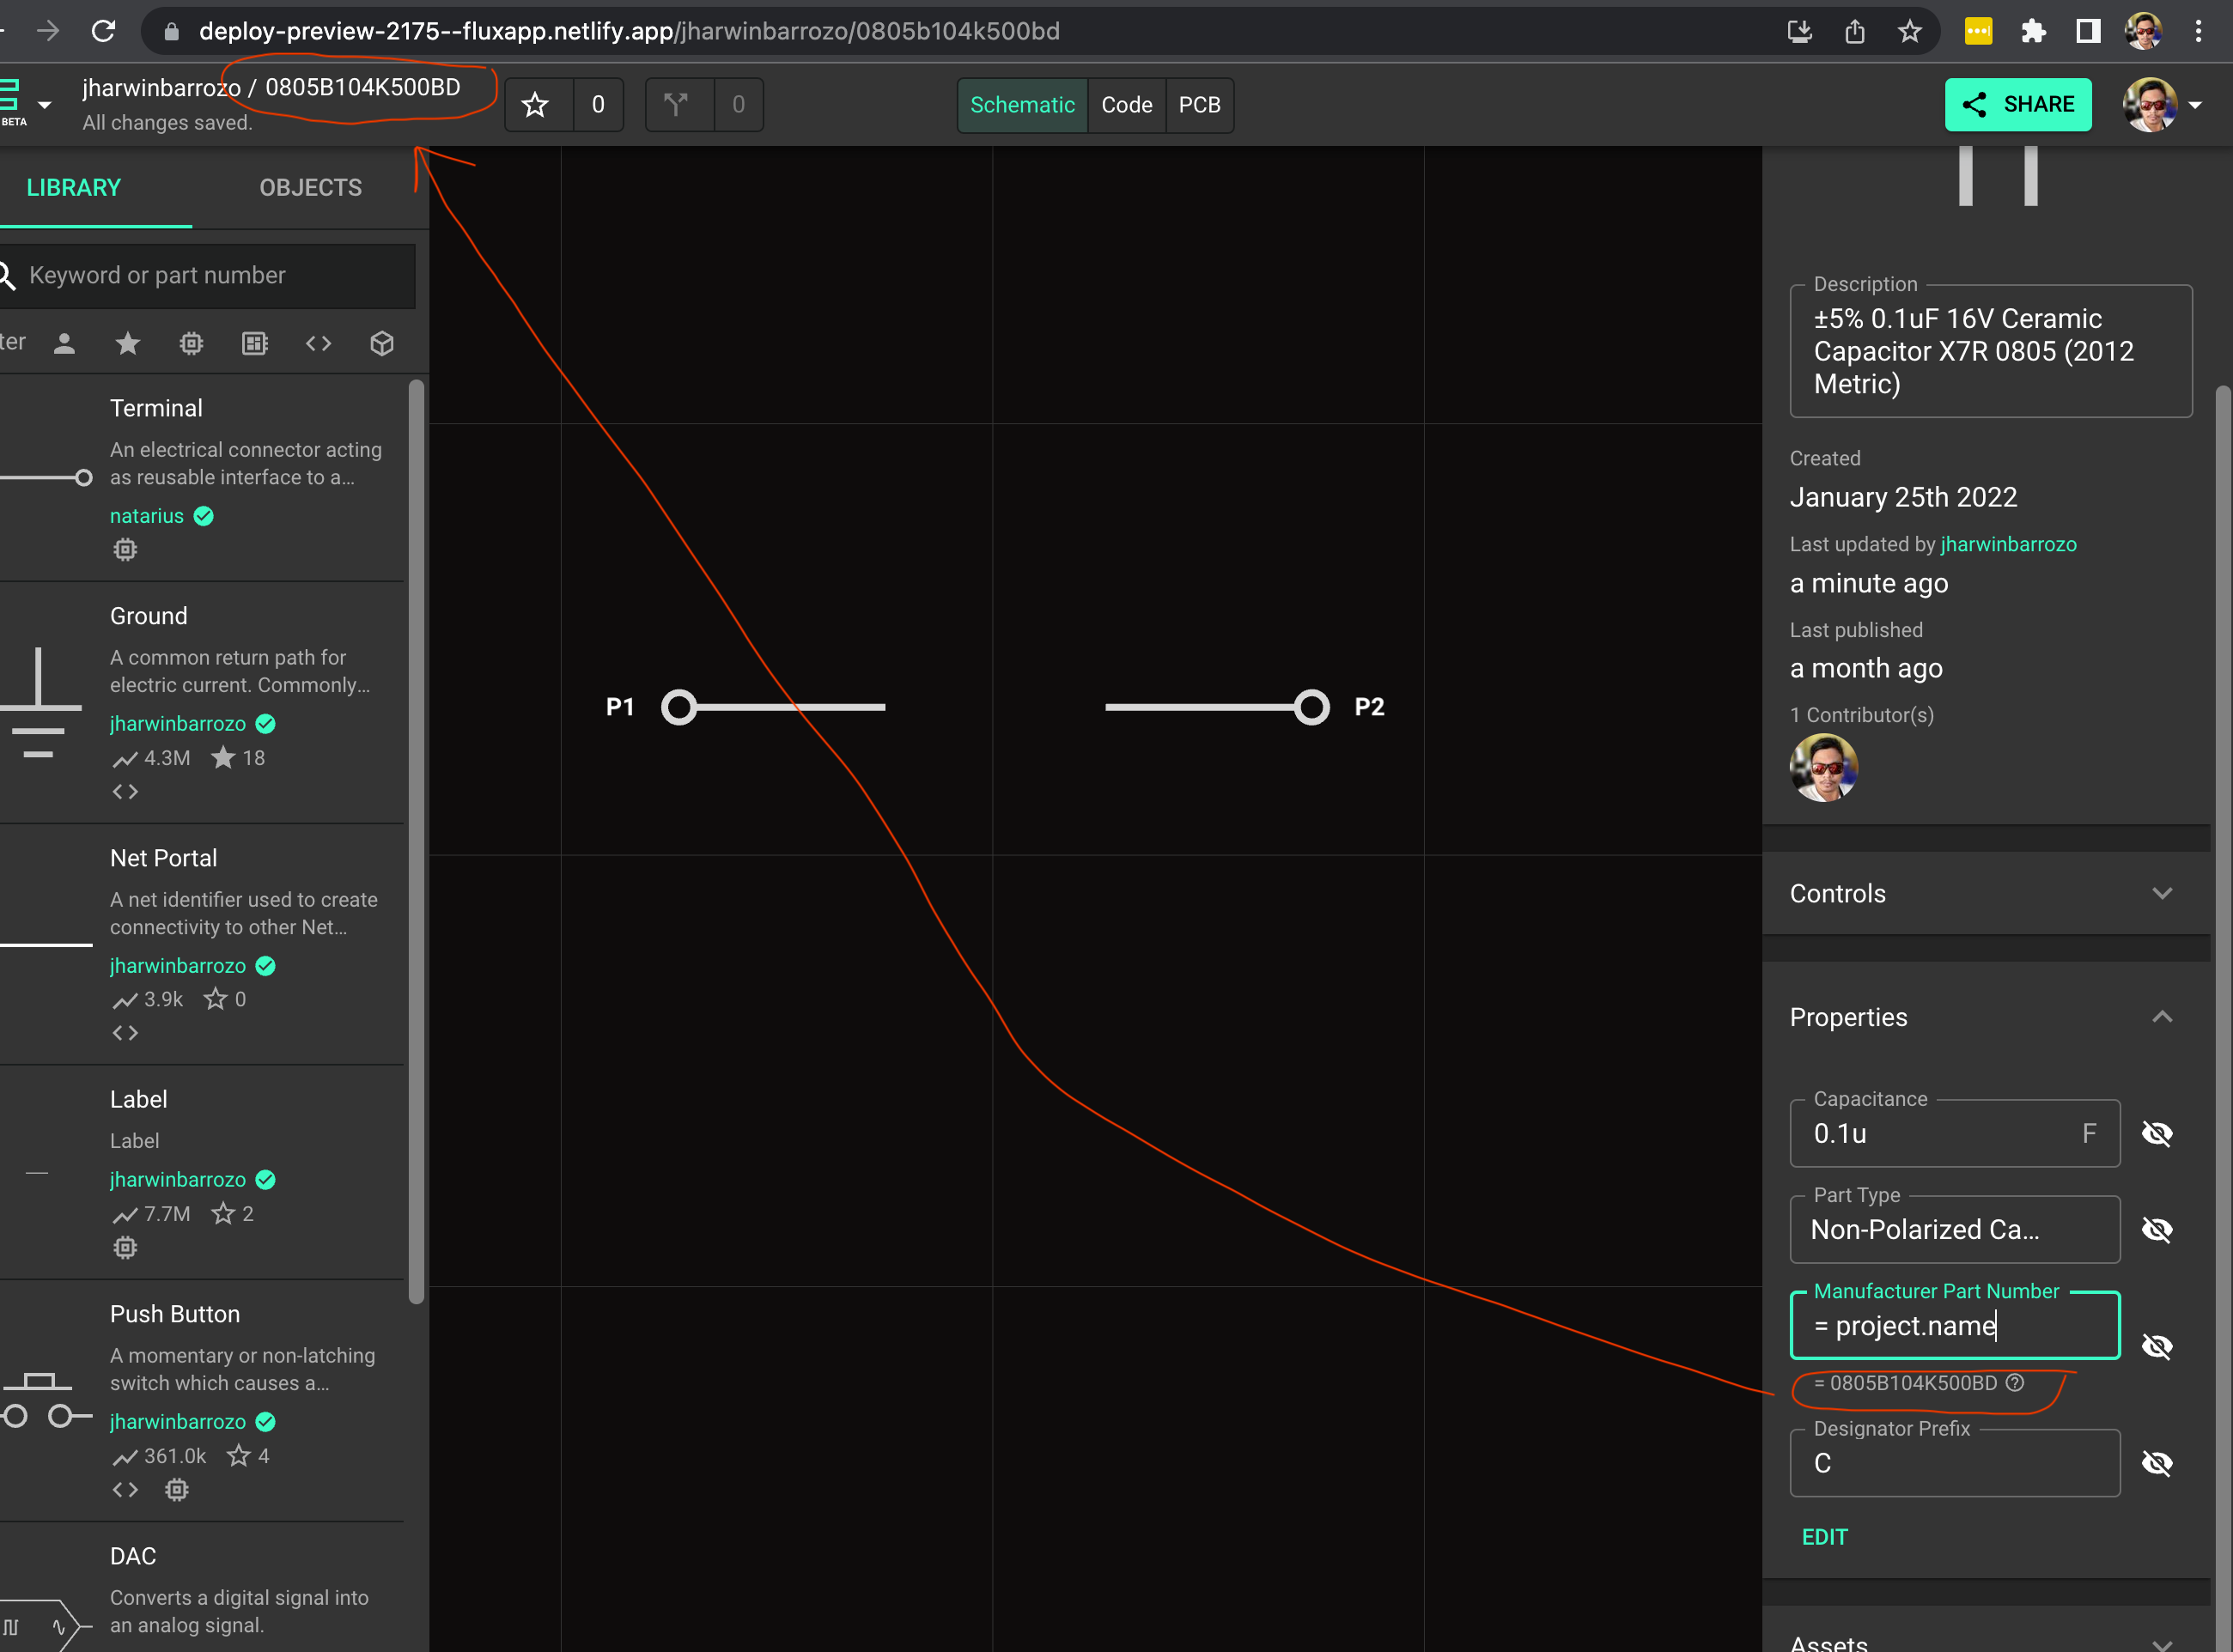Click the jharwinbarrozo owner name in header
The height and width of the screenshot is (1652, 2233).
tap(161, 88)
